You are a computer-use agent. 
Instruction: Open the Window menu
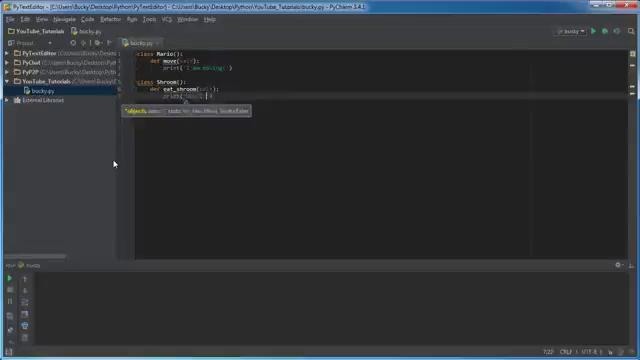click(187, 19)
